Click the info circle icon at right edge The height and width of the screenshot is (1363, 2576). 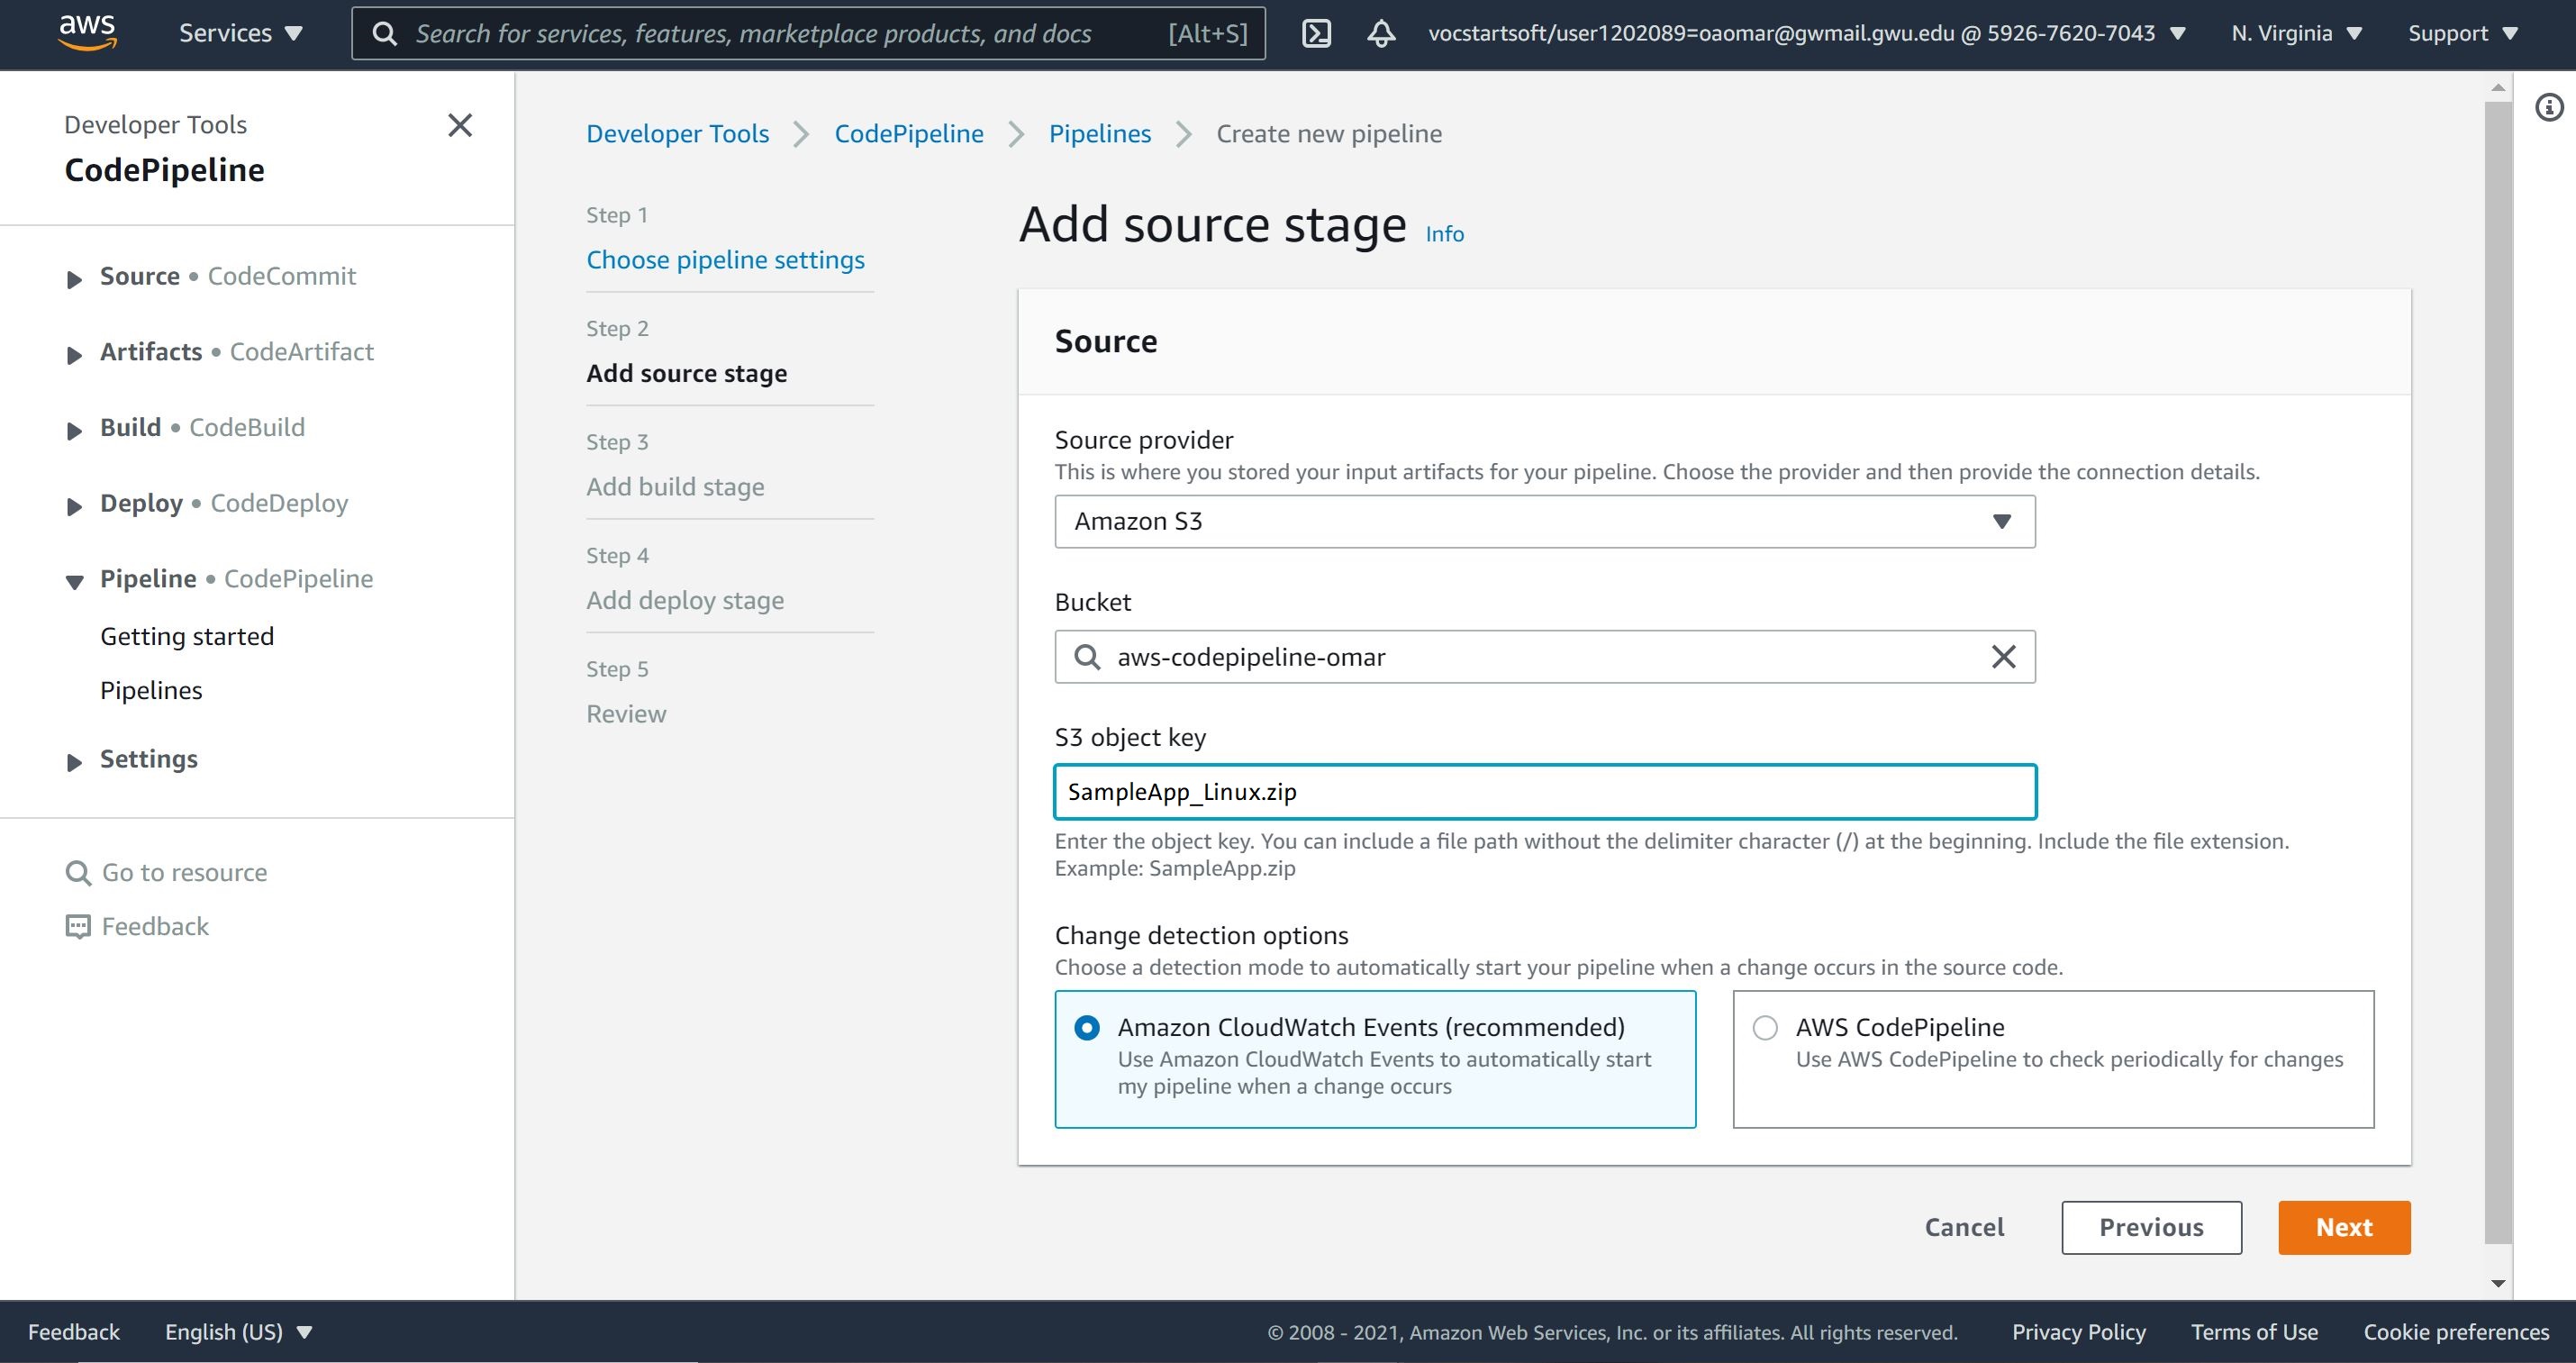point(2549,107)
